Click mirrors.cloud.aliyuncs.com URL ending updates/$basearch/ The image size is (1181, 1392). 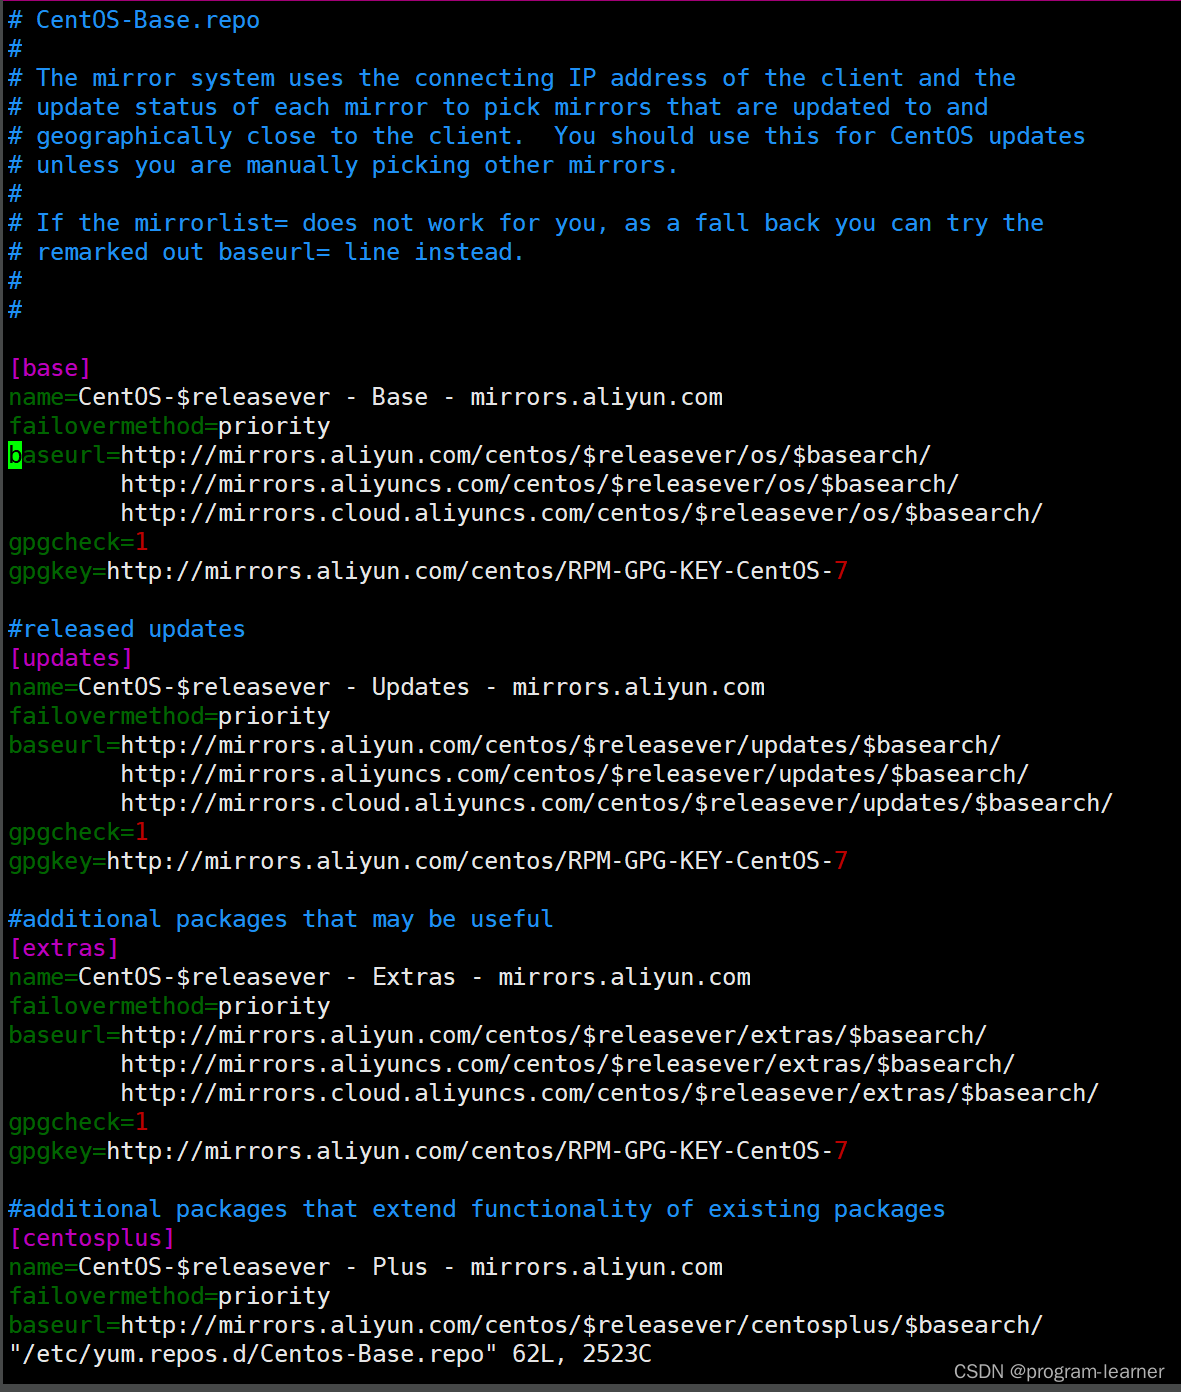click(x=617, y=803)
